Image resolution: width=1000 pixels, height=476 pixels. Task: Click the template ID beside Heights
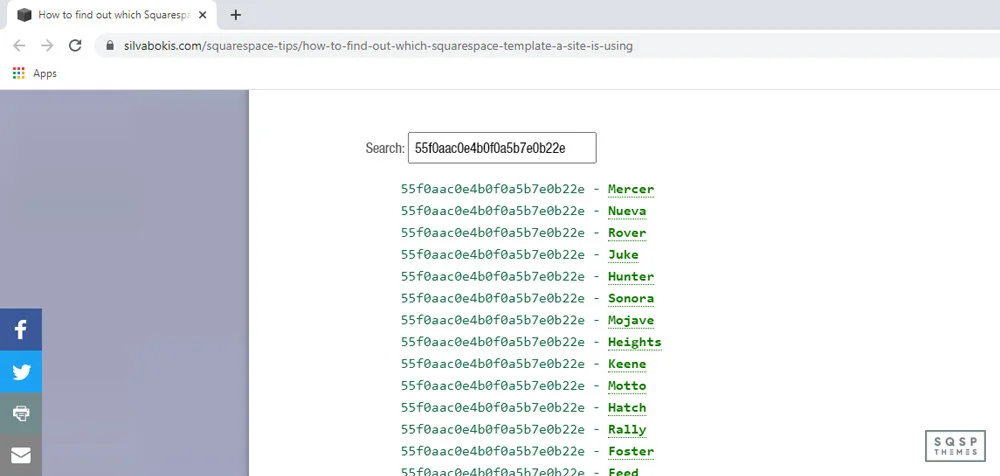tap(492, 342)
